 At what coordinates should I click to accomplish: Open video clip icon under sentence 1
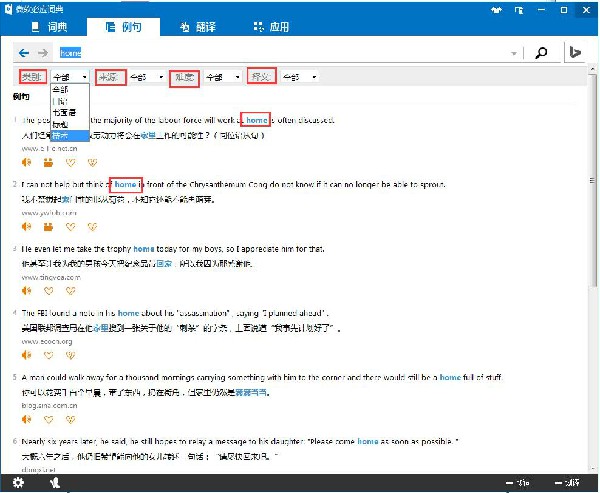(48, 163)
